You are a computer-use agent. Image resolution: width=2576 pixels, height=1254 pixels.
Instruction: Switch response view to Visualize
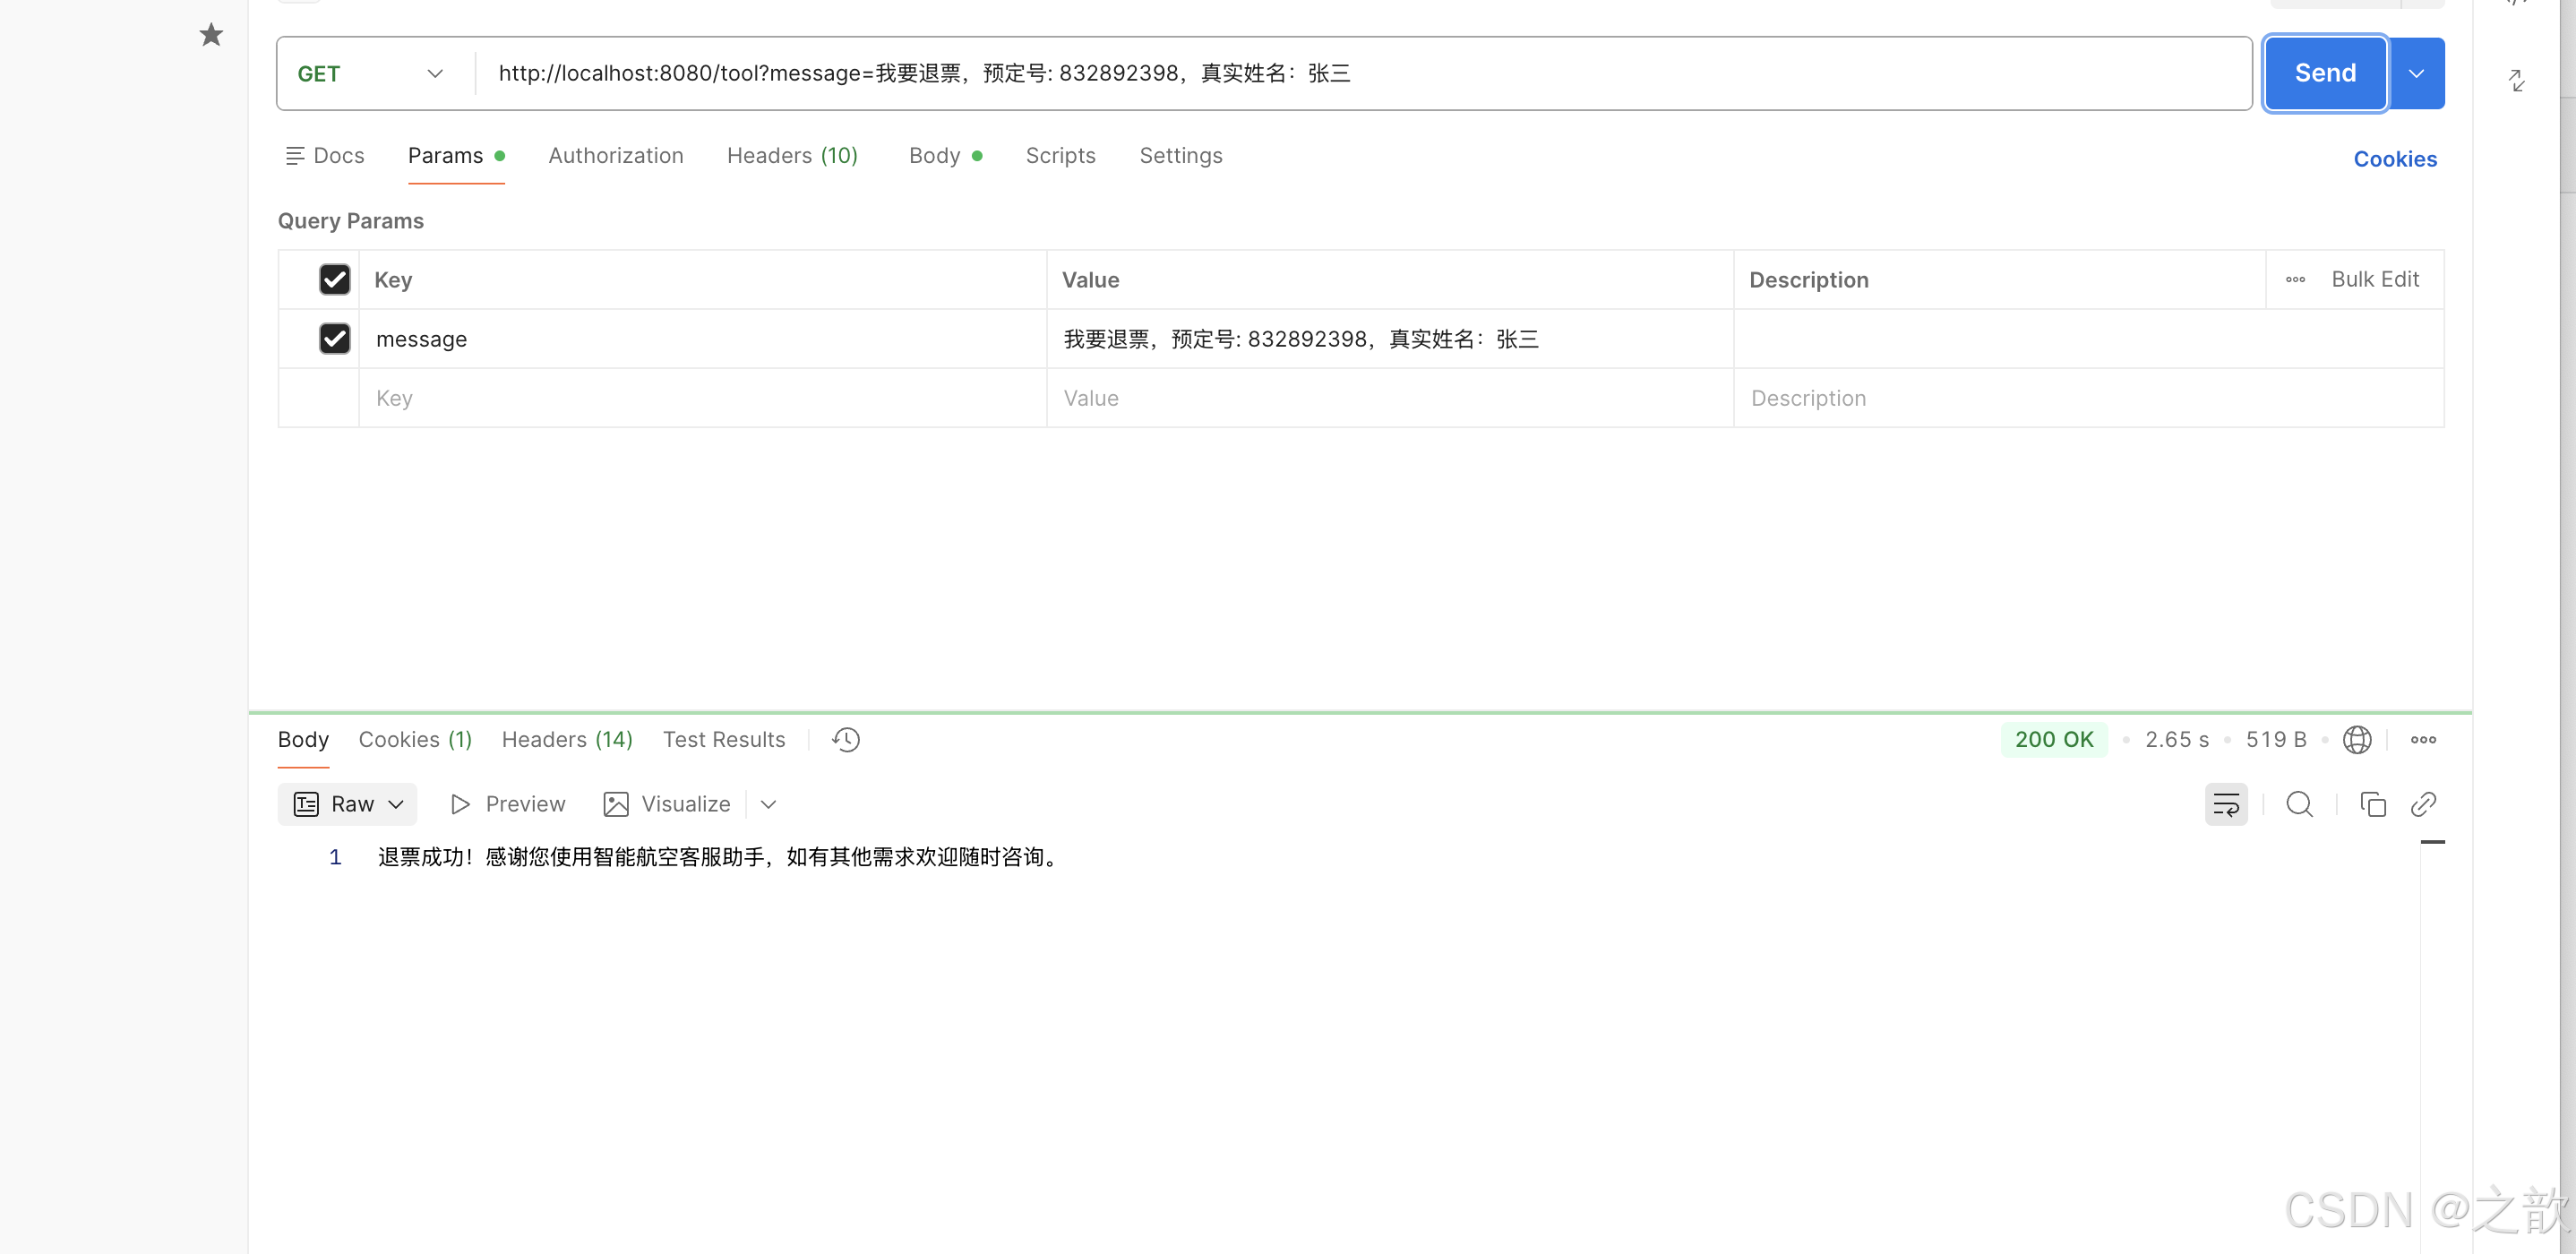pos(684,803)
